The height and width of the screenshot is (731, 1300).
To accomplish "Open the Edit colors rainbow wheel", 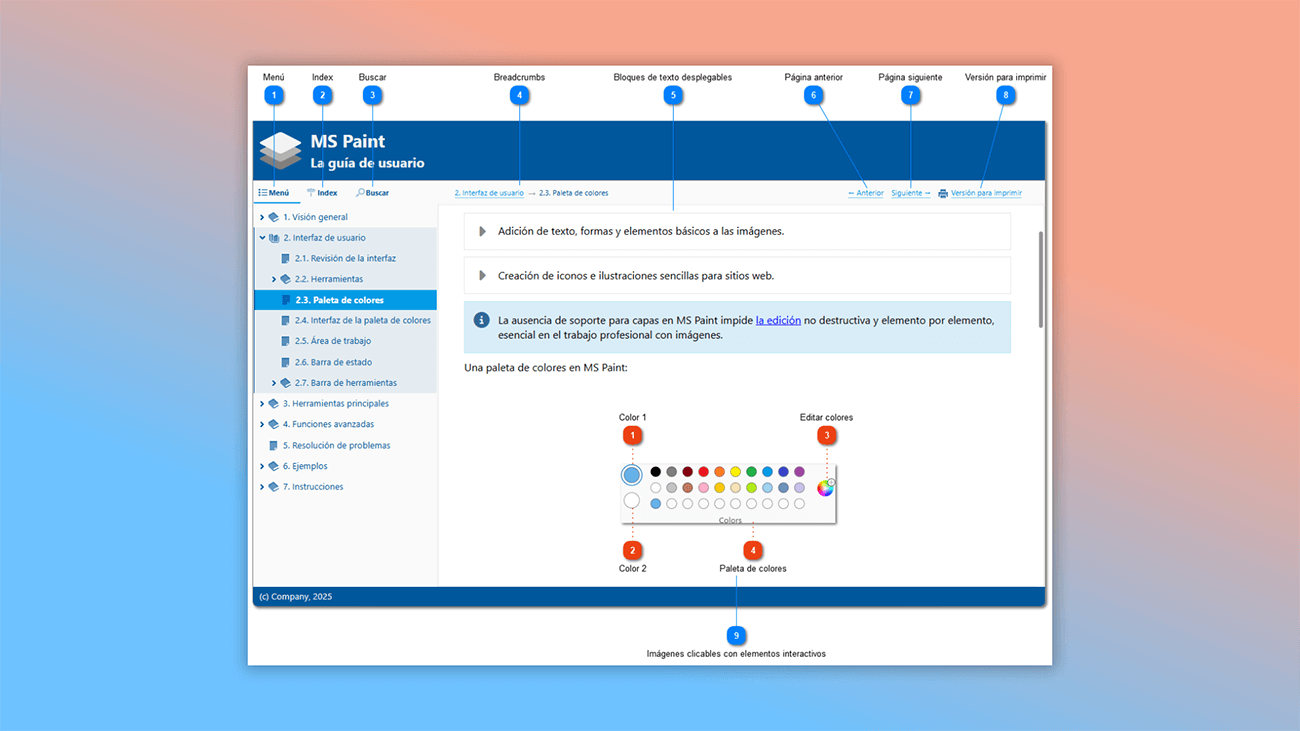I will (825, 488).
